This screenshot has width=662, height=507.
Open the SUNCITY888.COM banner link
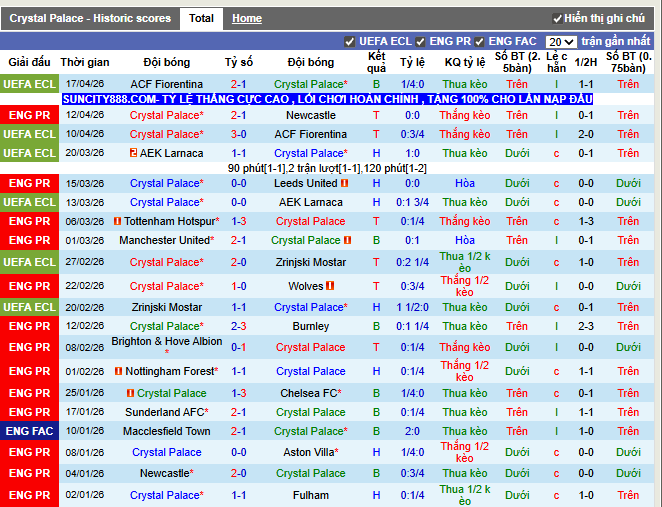tap(327, 100)
